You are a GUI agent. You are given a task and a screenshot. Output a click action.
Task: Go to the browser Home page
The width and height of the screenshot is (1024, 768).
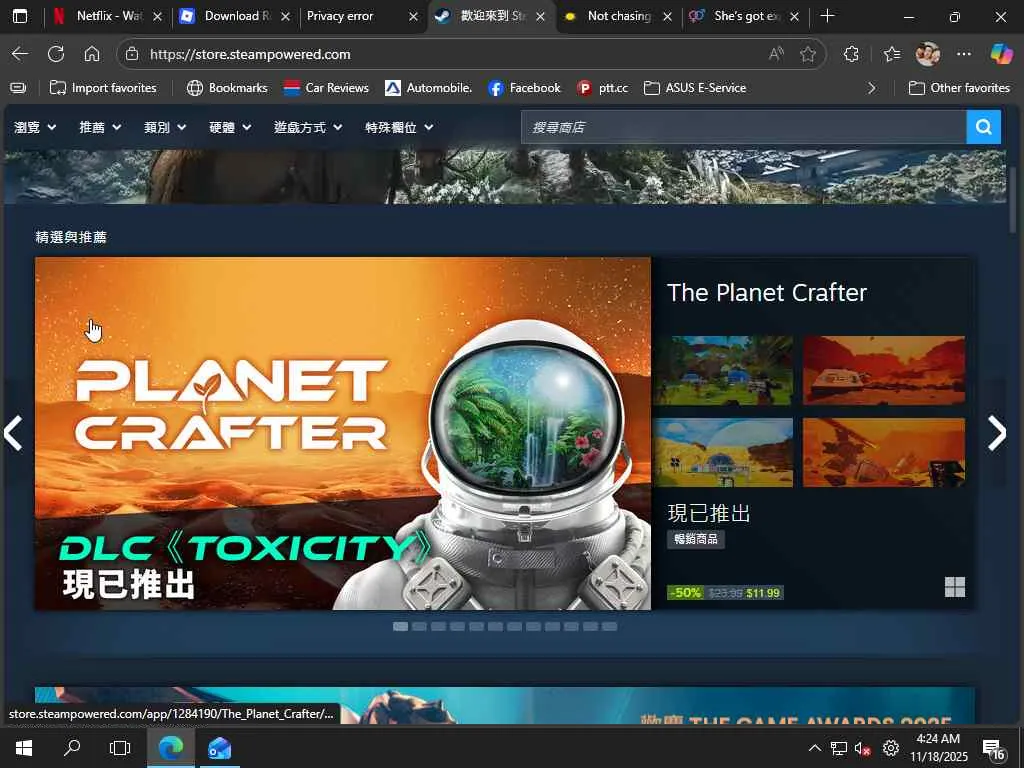92,54
